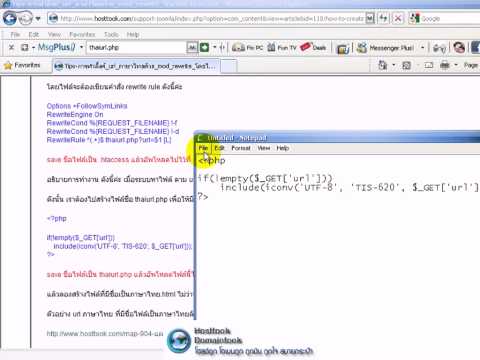Select the Tips mod_rewrite browser tab

(x=136, y=66)
